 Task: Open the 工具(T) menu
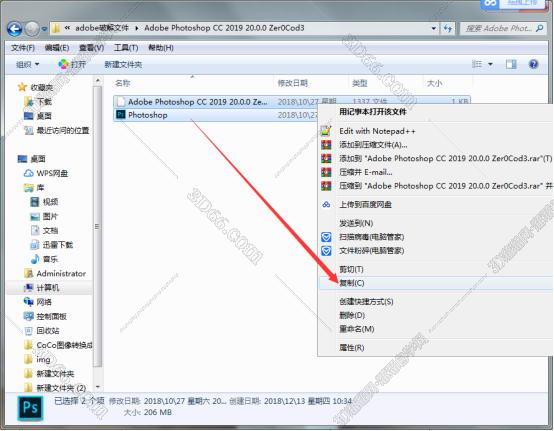click(126, 48)
